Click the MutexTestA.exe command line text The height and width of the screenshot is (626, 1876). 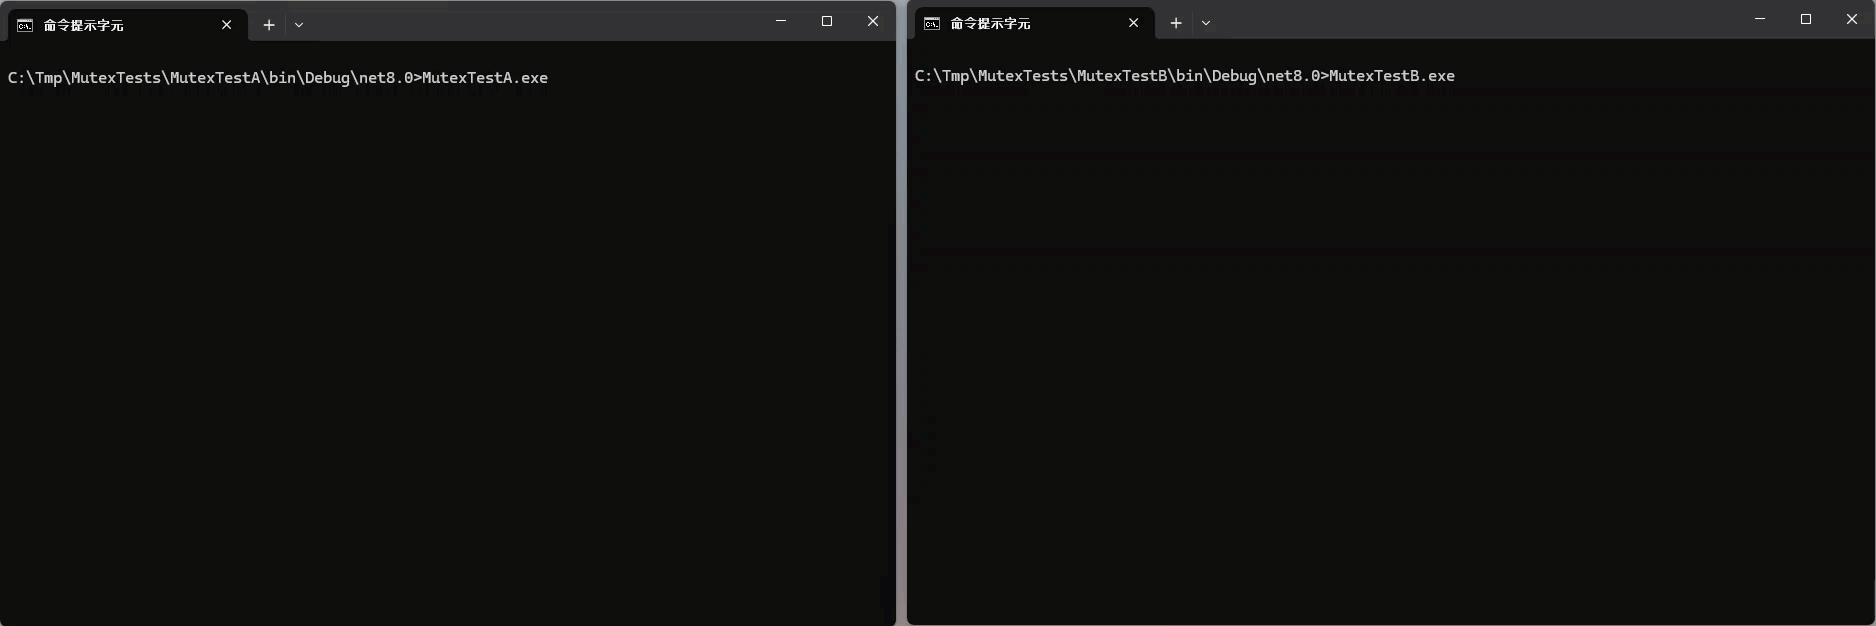(278, 78)
